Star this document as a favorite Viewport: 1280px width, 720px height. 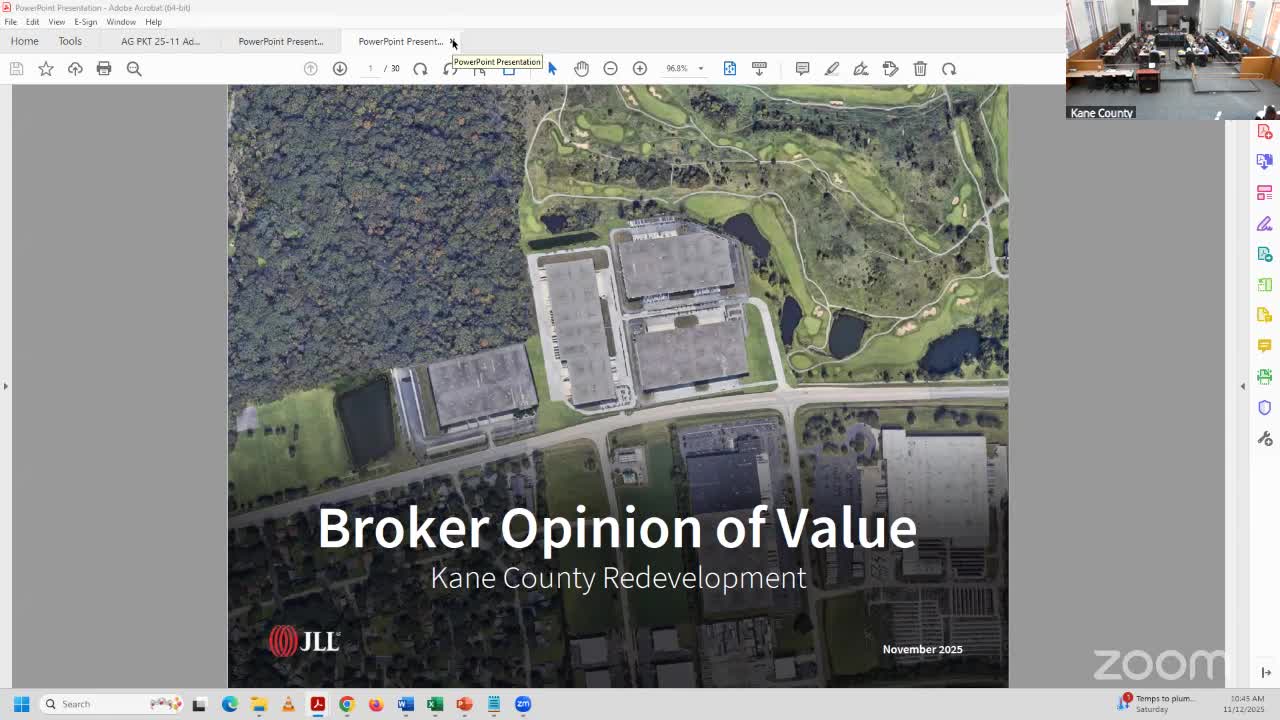[x=46, y=68]
